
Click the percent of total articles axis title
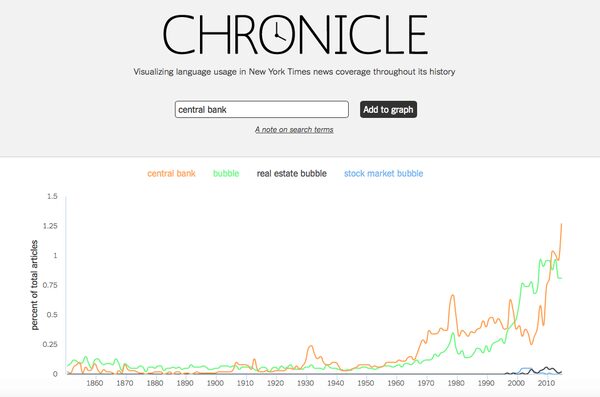point(34,285)
